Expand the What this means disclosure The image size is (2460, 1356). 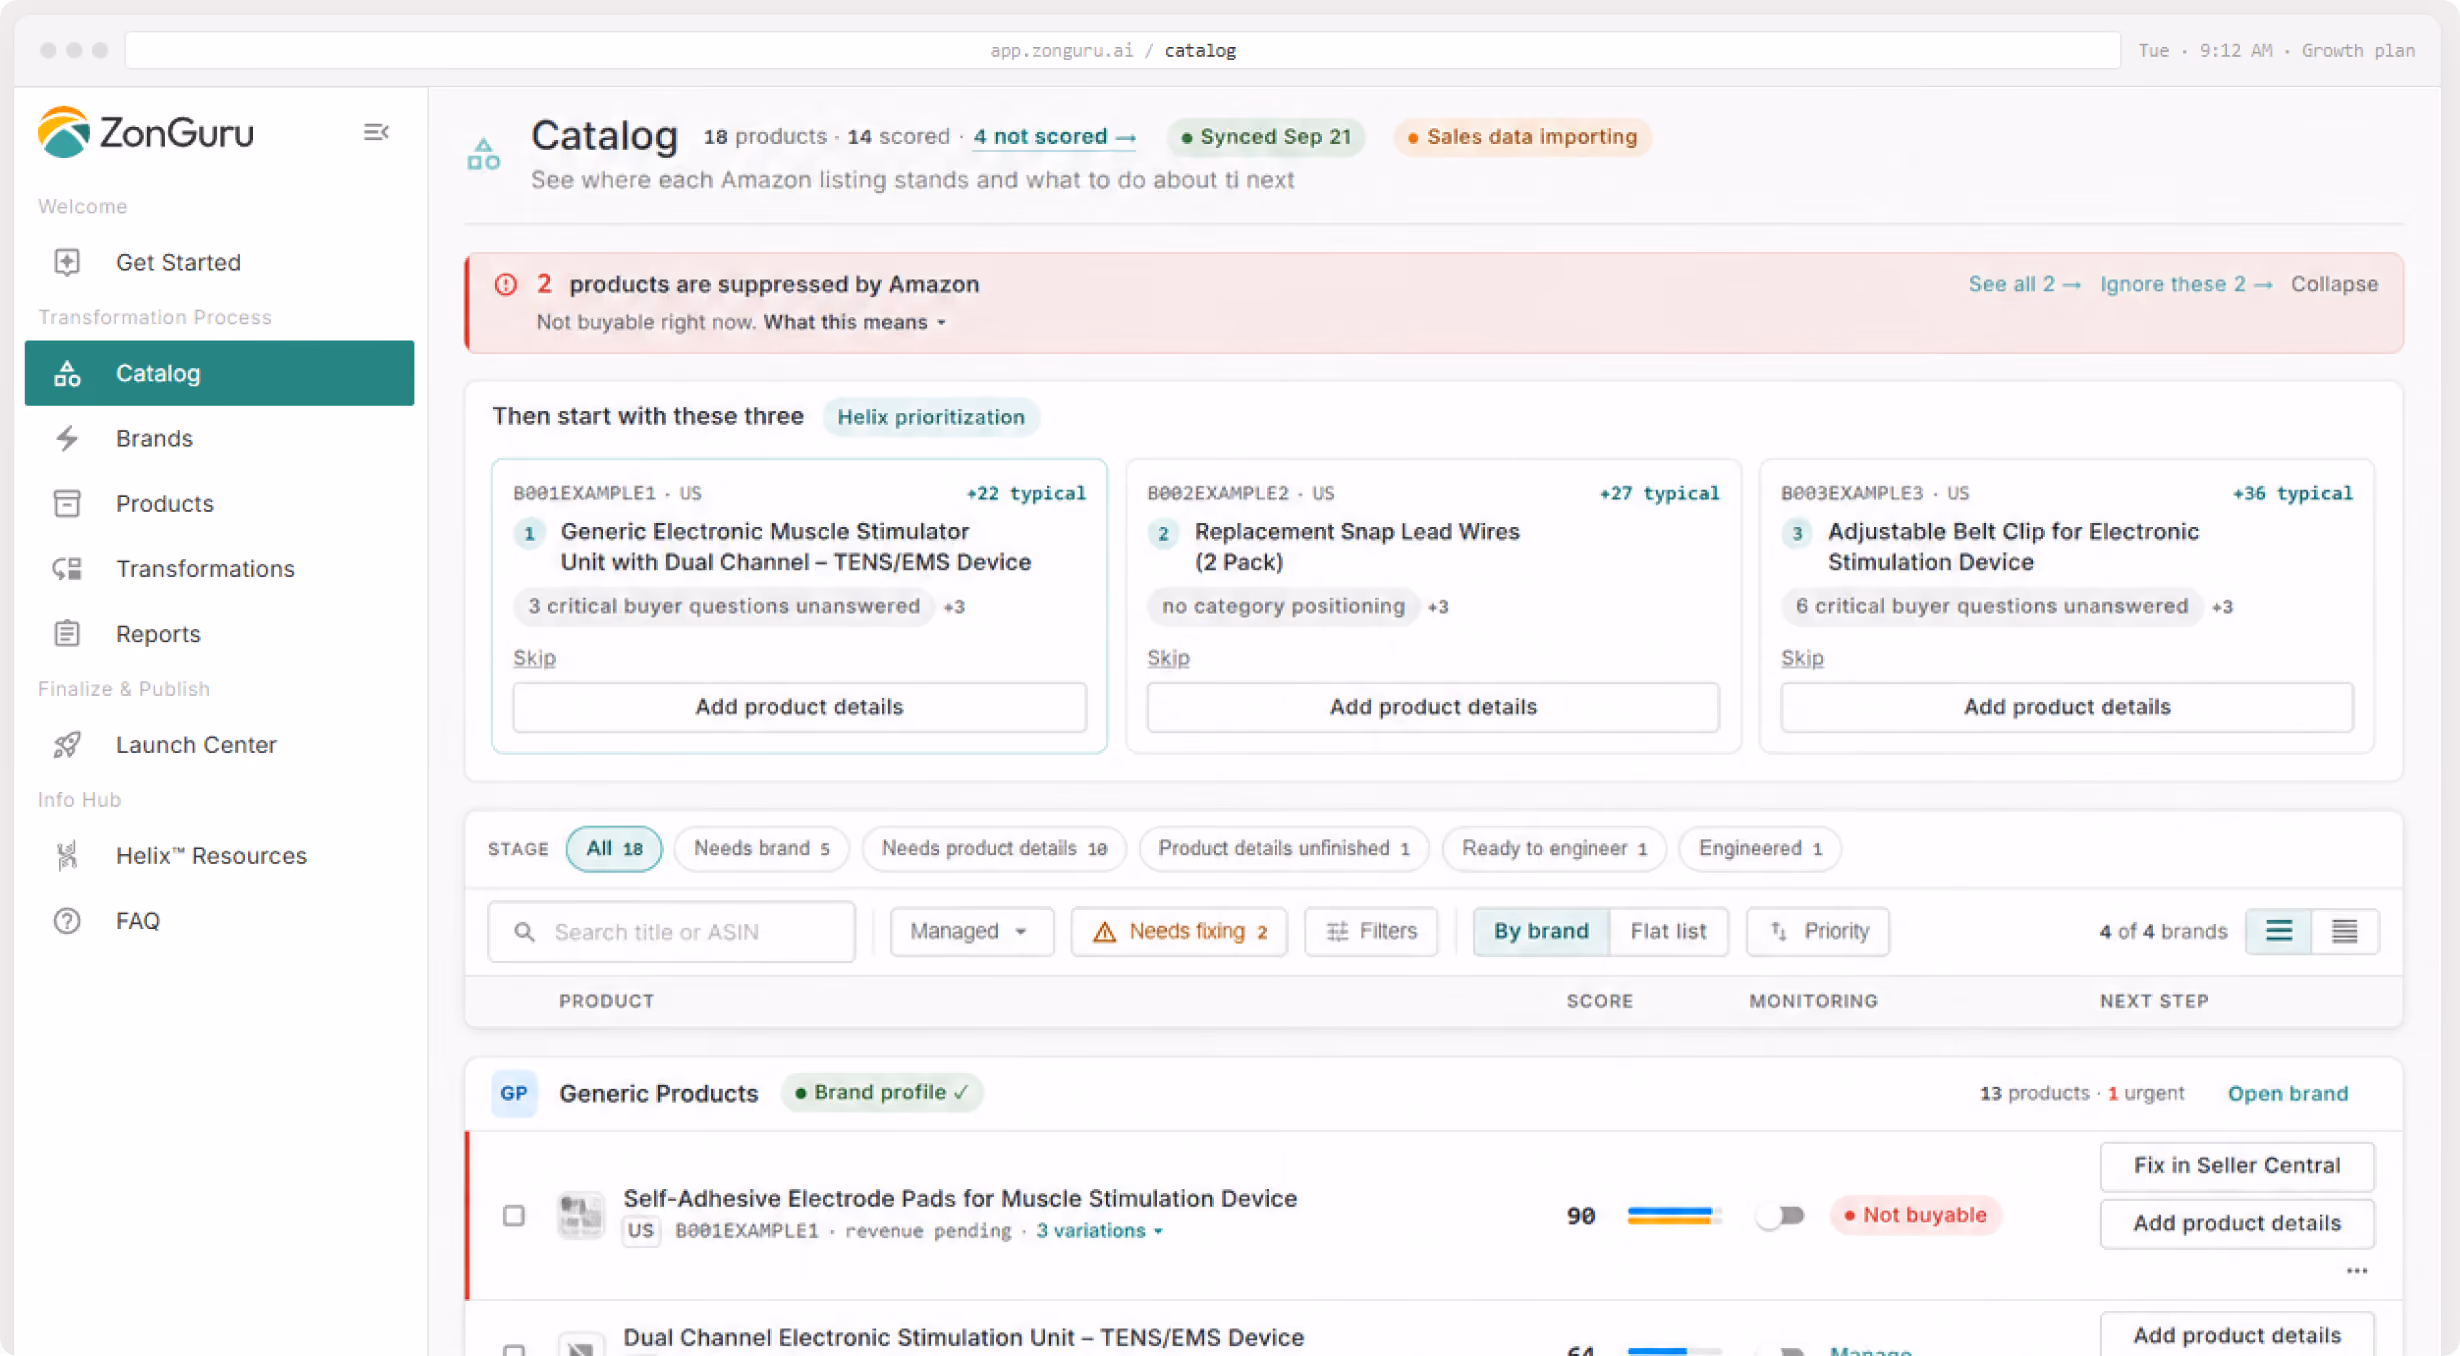pos(855,322)
